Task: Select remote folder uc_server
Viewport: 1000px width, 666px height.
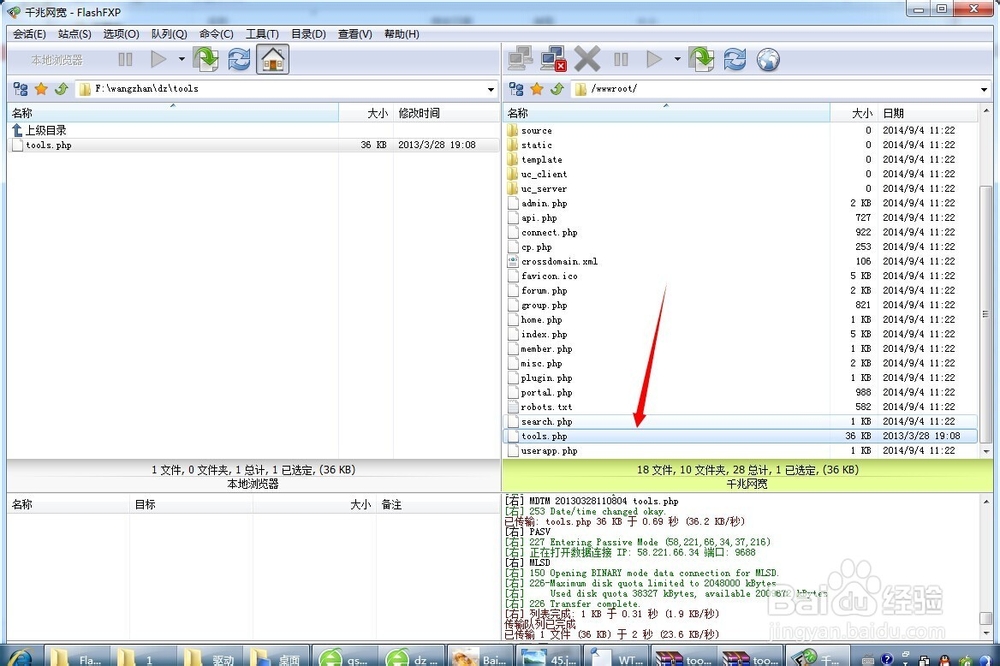Action: click(740, 189)
